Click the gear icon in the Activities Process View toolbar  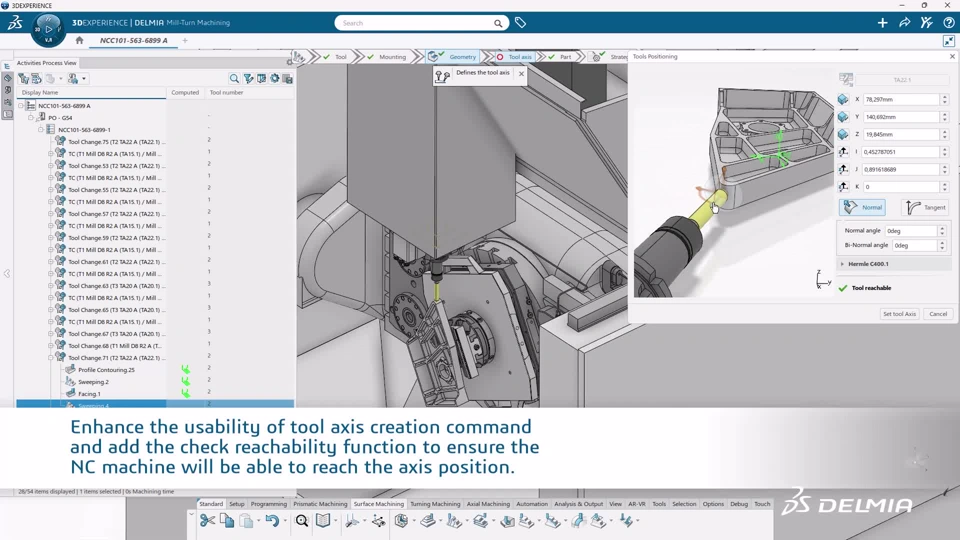[x=274, y=78]
